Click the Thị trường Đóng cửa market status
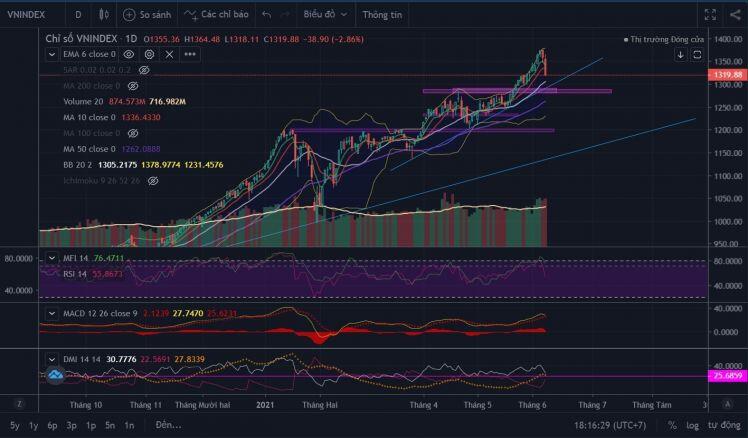The height and width of the screenshot is (438, 748). click(x=664, y=39)
